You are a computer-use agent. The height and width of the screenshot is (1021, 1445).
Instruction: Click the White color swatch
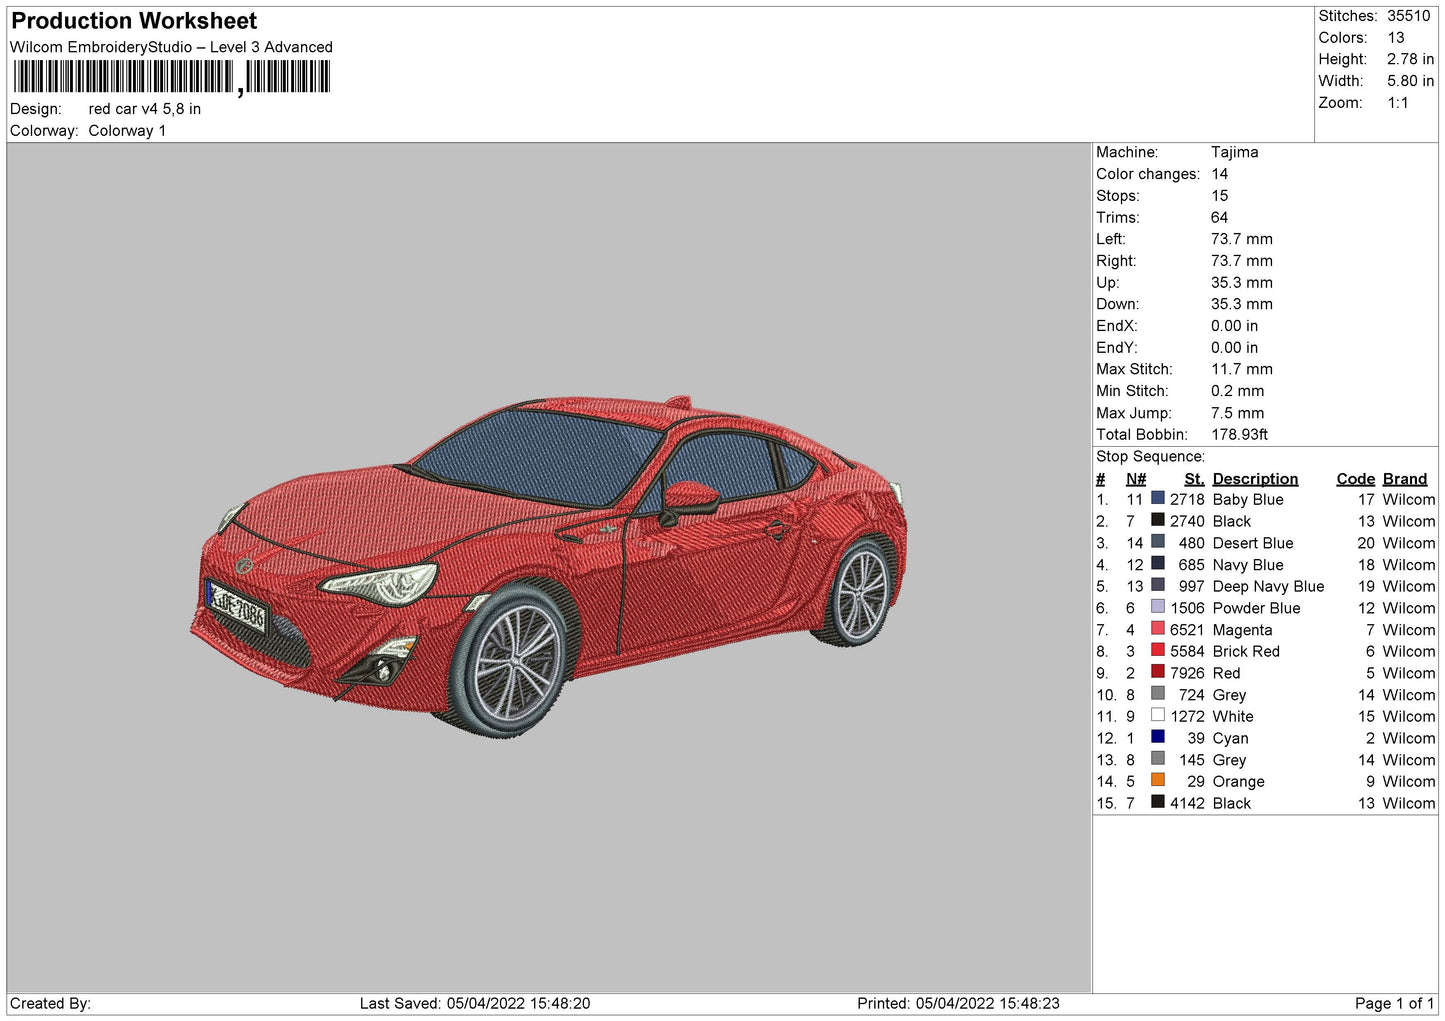coord(1158,715)
